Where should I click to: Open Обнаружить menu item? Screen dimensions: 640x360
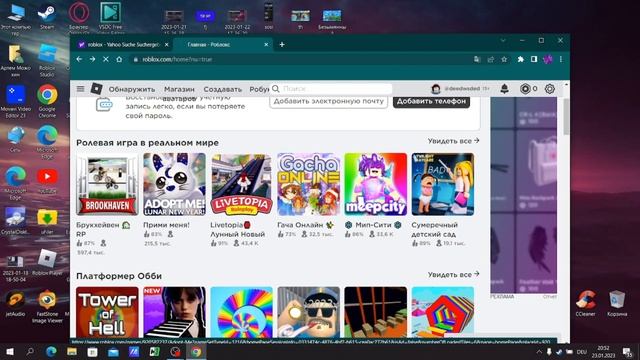click(x=132, y=89)
